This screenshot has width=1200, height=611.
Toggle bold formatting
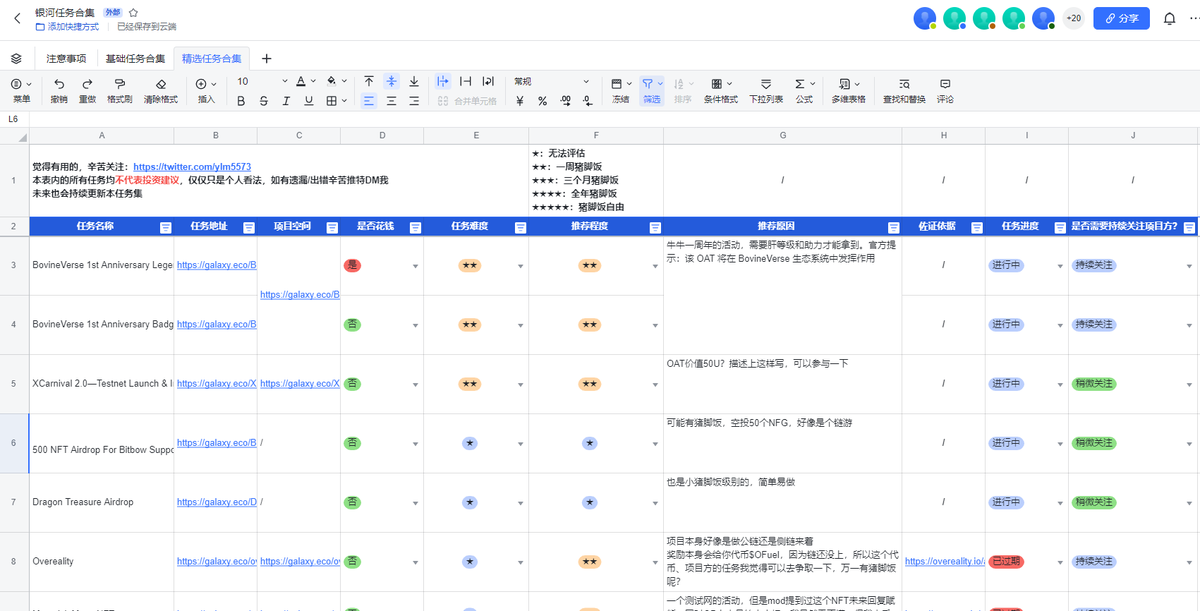(241, 101)
